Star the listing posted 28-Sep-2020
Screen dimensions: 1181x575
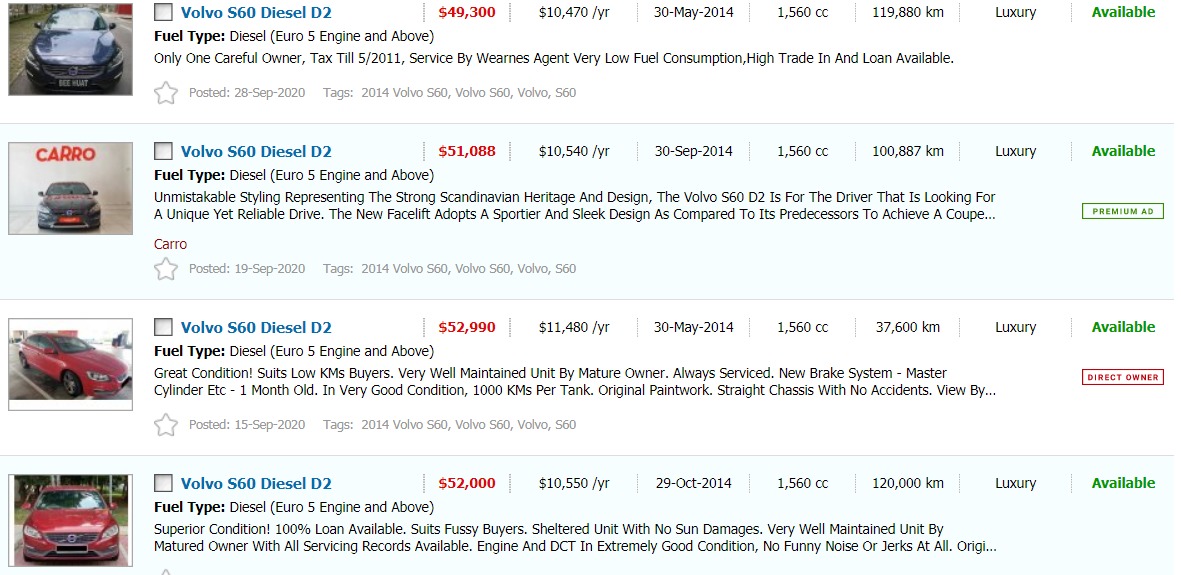click(165, 93)
